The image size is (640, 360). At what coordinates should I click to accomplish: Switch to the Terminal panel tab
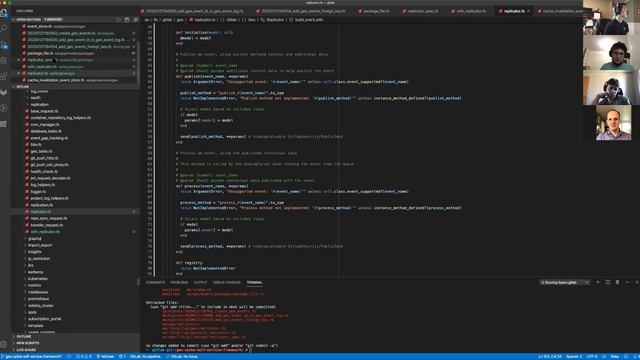254,282
